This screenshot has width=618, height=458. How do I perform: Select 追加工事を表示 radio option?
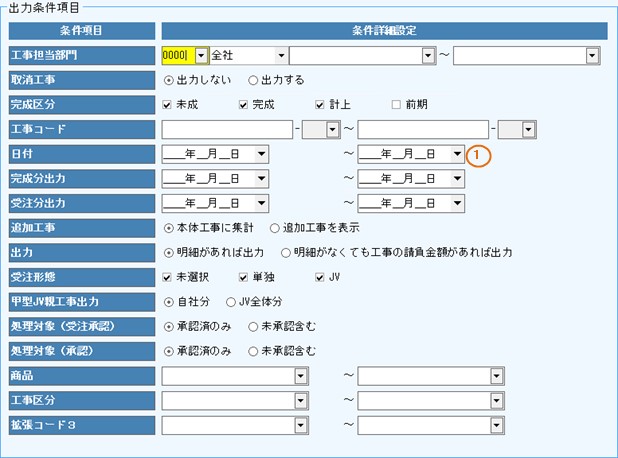tap(275, 228)
